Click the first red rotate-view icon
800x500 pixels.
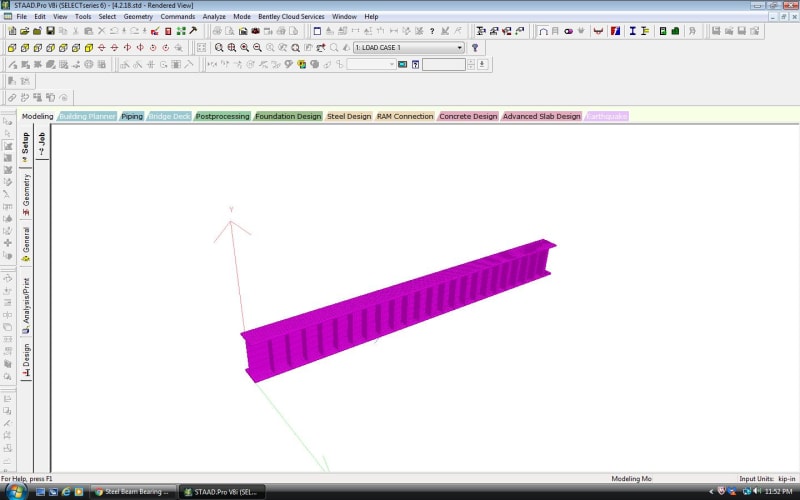pos(102,47)
